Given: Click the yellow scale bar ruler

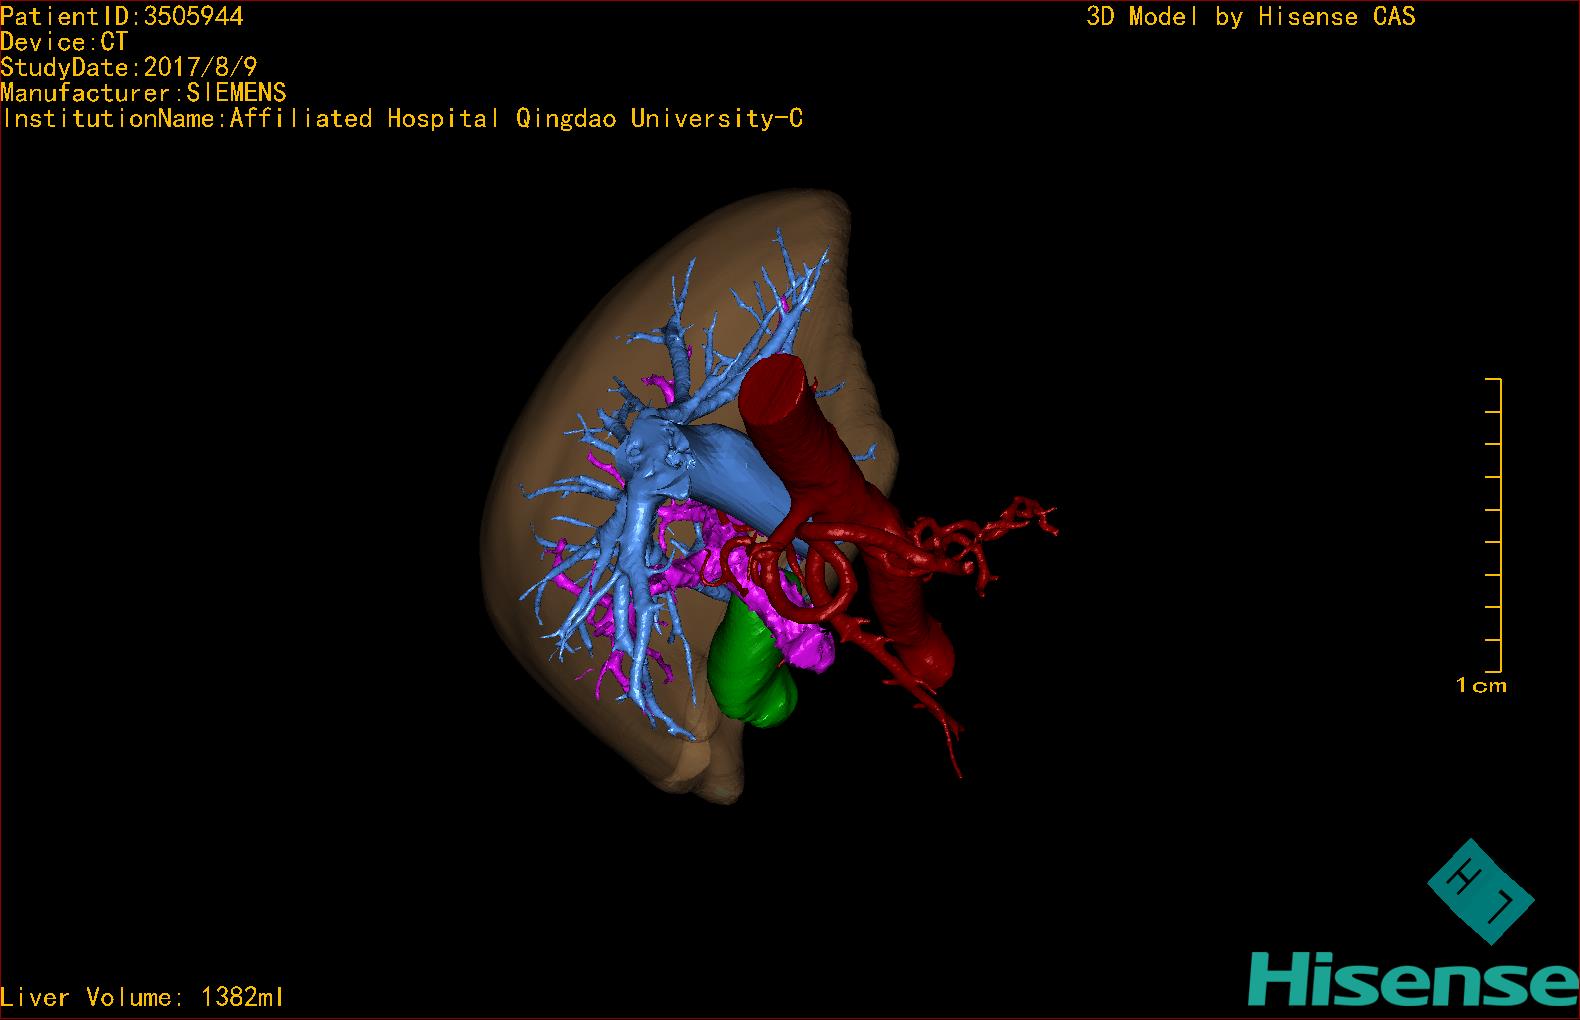Looking at the screenshot, I should (x=1499, y=525).
